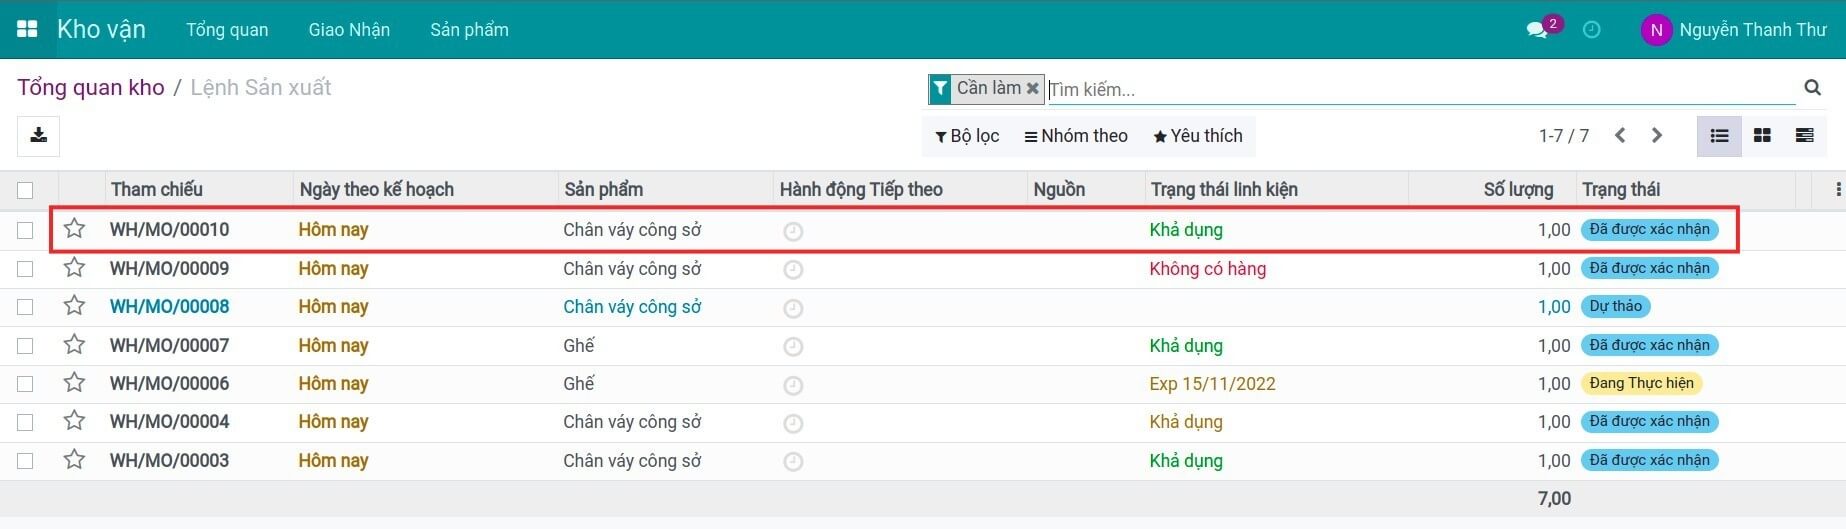The image size is (1846, 529).
Task: Go to Tổng quan kho breadcrumb
Action: [91, 88]
